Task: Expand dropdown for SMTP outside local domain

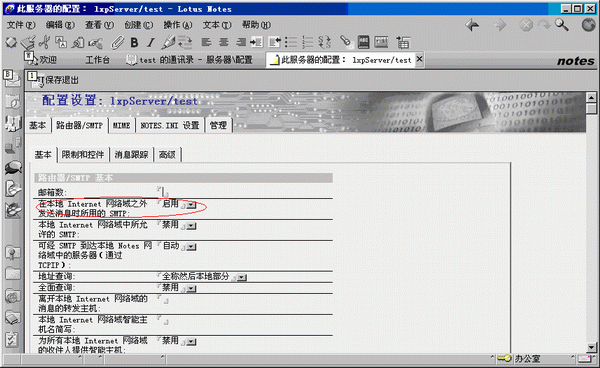Action: click(x=191, y=205)
